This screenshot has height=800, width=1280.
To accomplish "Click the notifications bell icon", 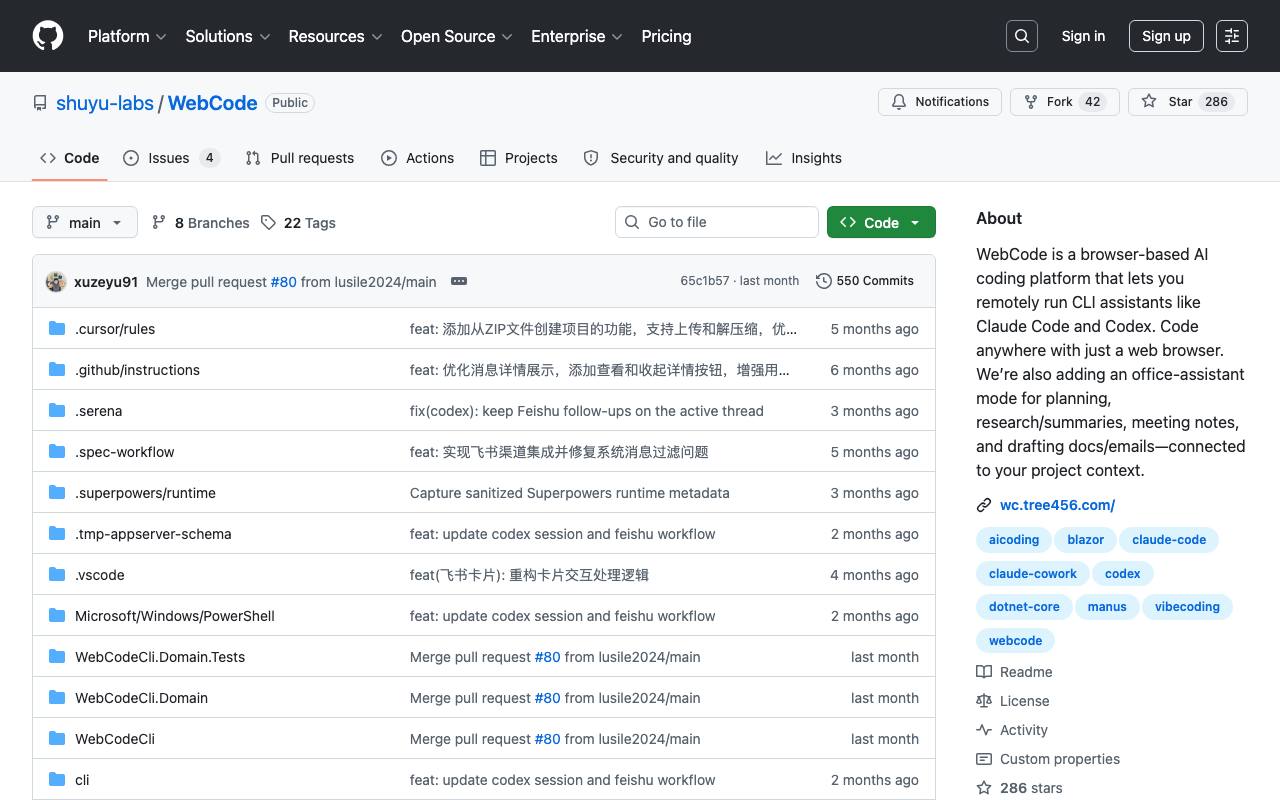I will coord(899,102).
